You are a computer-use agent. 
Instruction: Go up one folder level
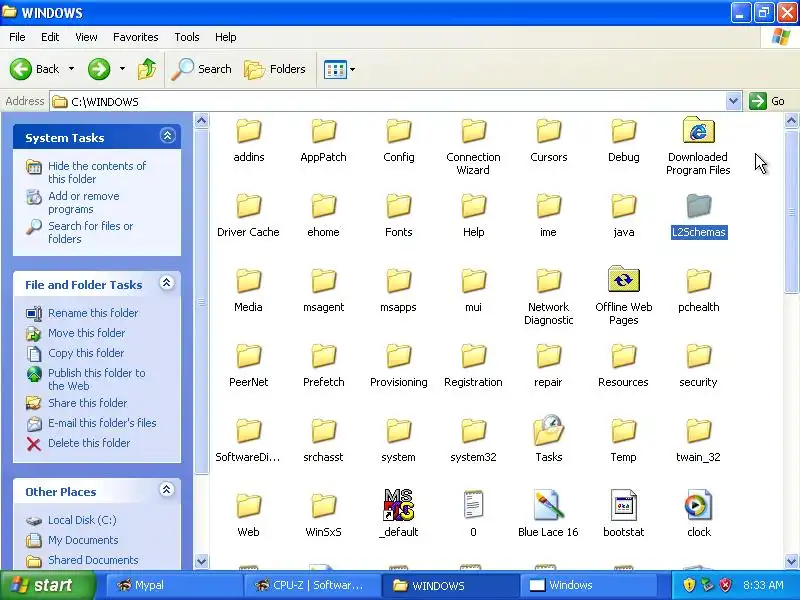147,69
